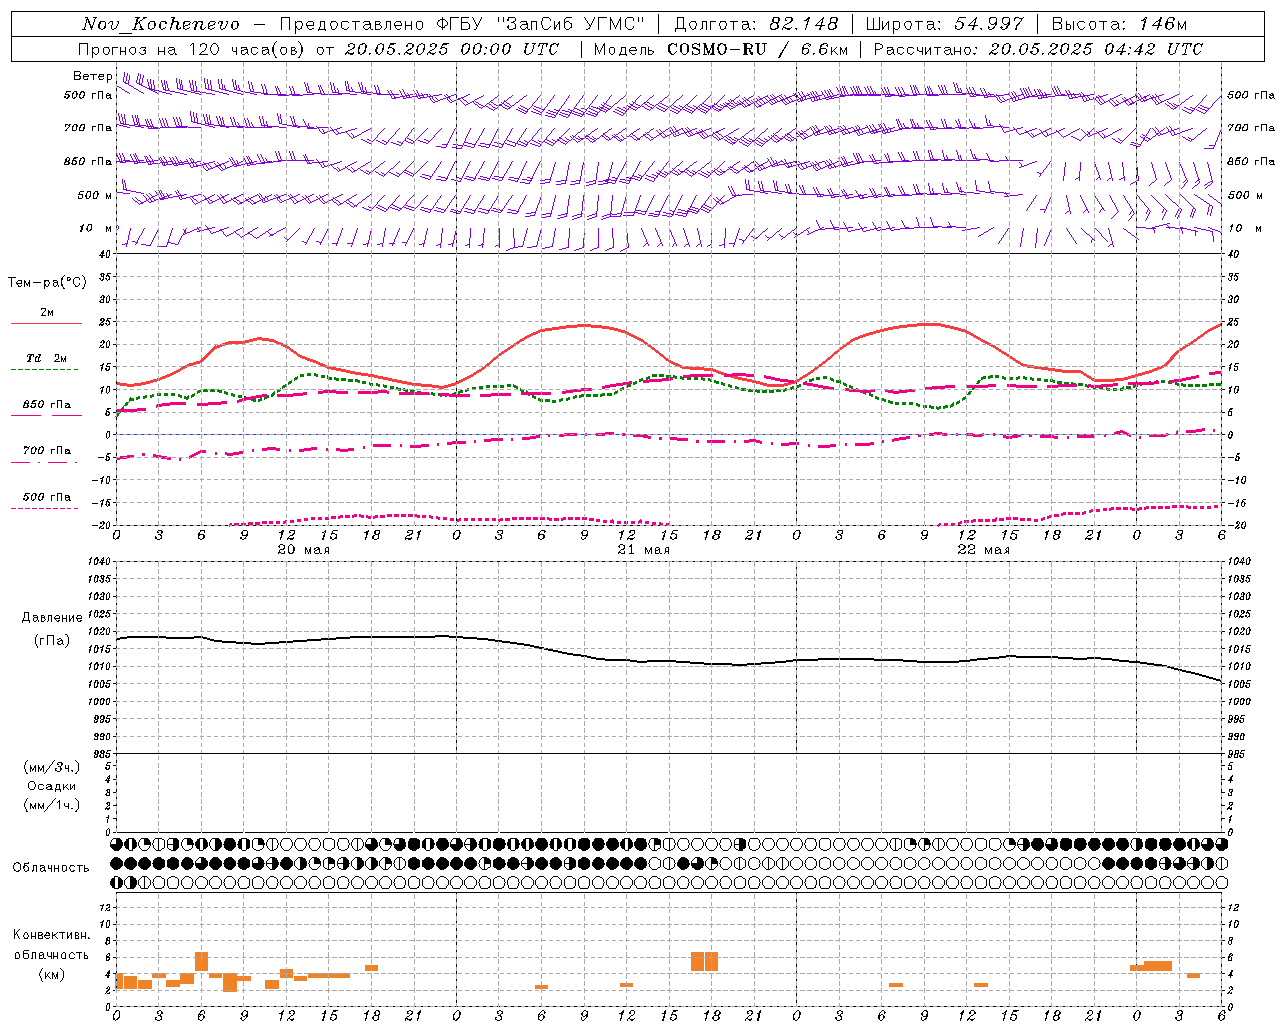Click the '(км)' convective cloud unit label
This screenshot has width=1280, height=1024.
click(52, 974)
